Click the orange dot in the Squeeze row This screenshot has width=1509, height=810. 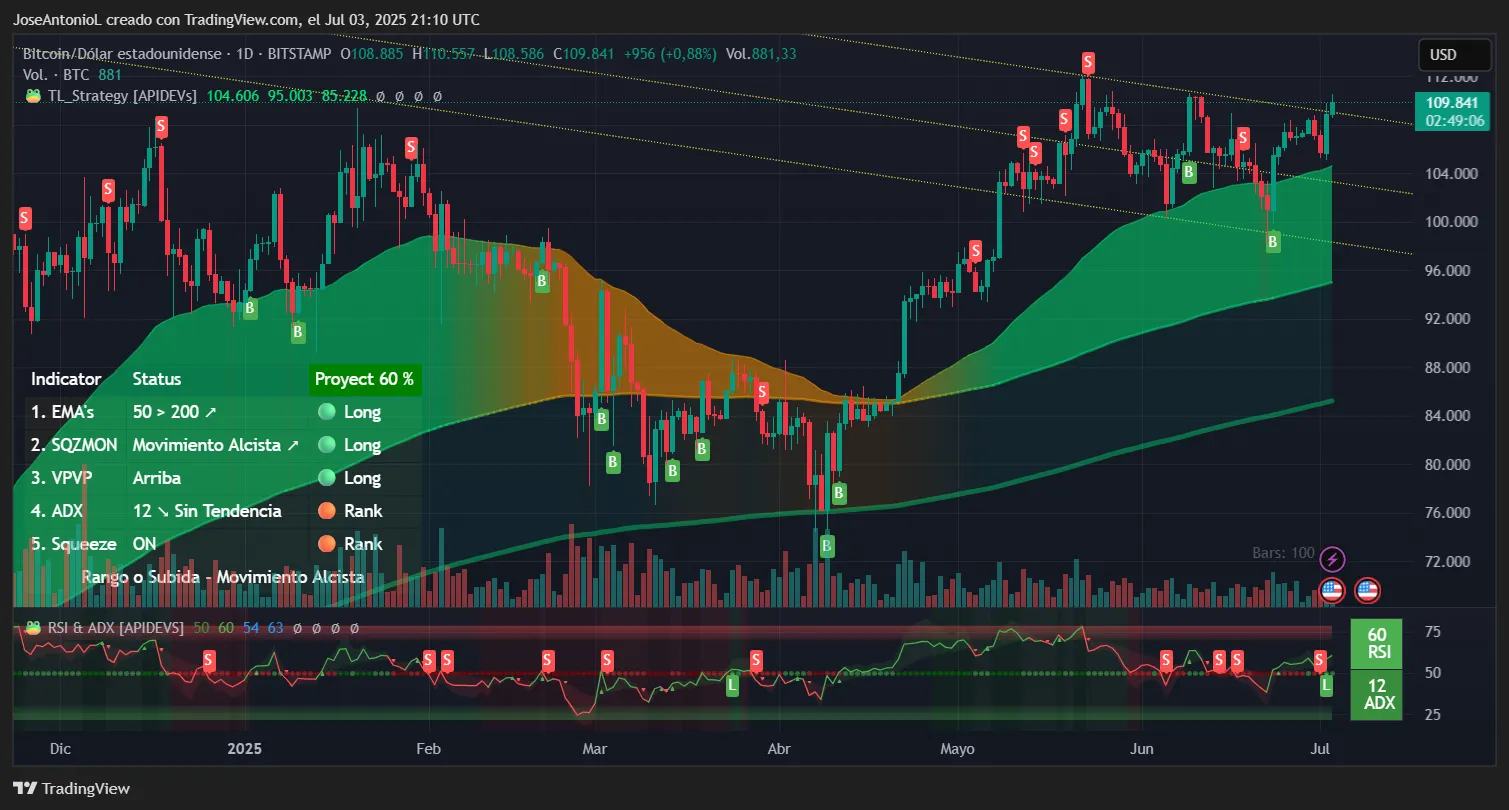coord(326,544)
